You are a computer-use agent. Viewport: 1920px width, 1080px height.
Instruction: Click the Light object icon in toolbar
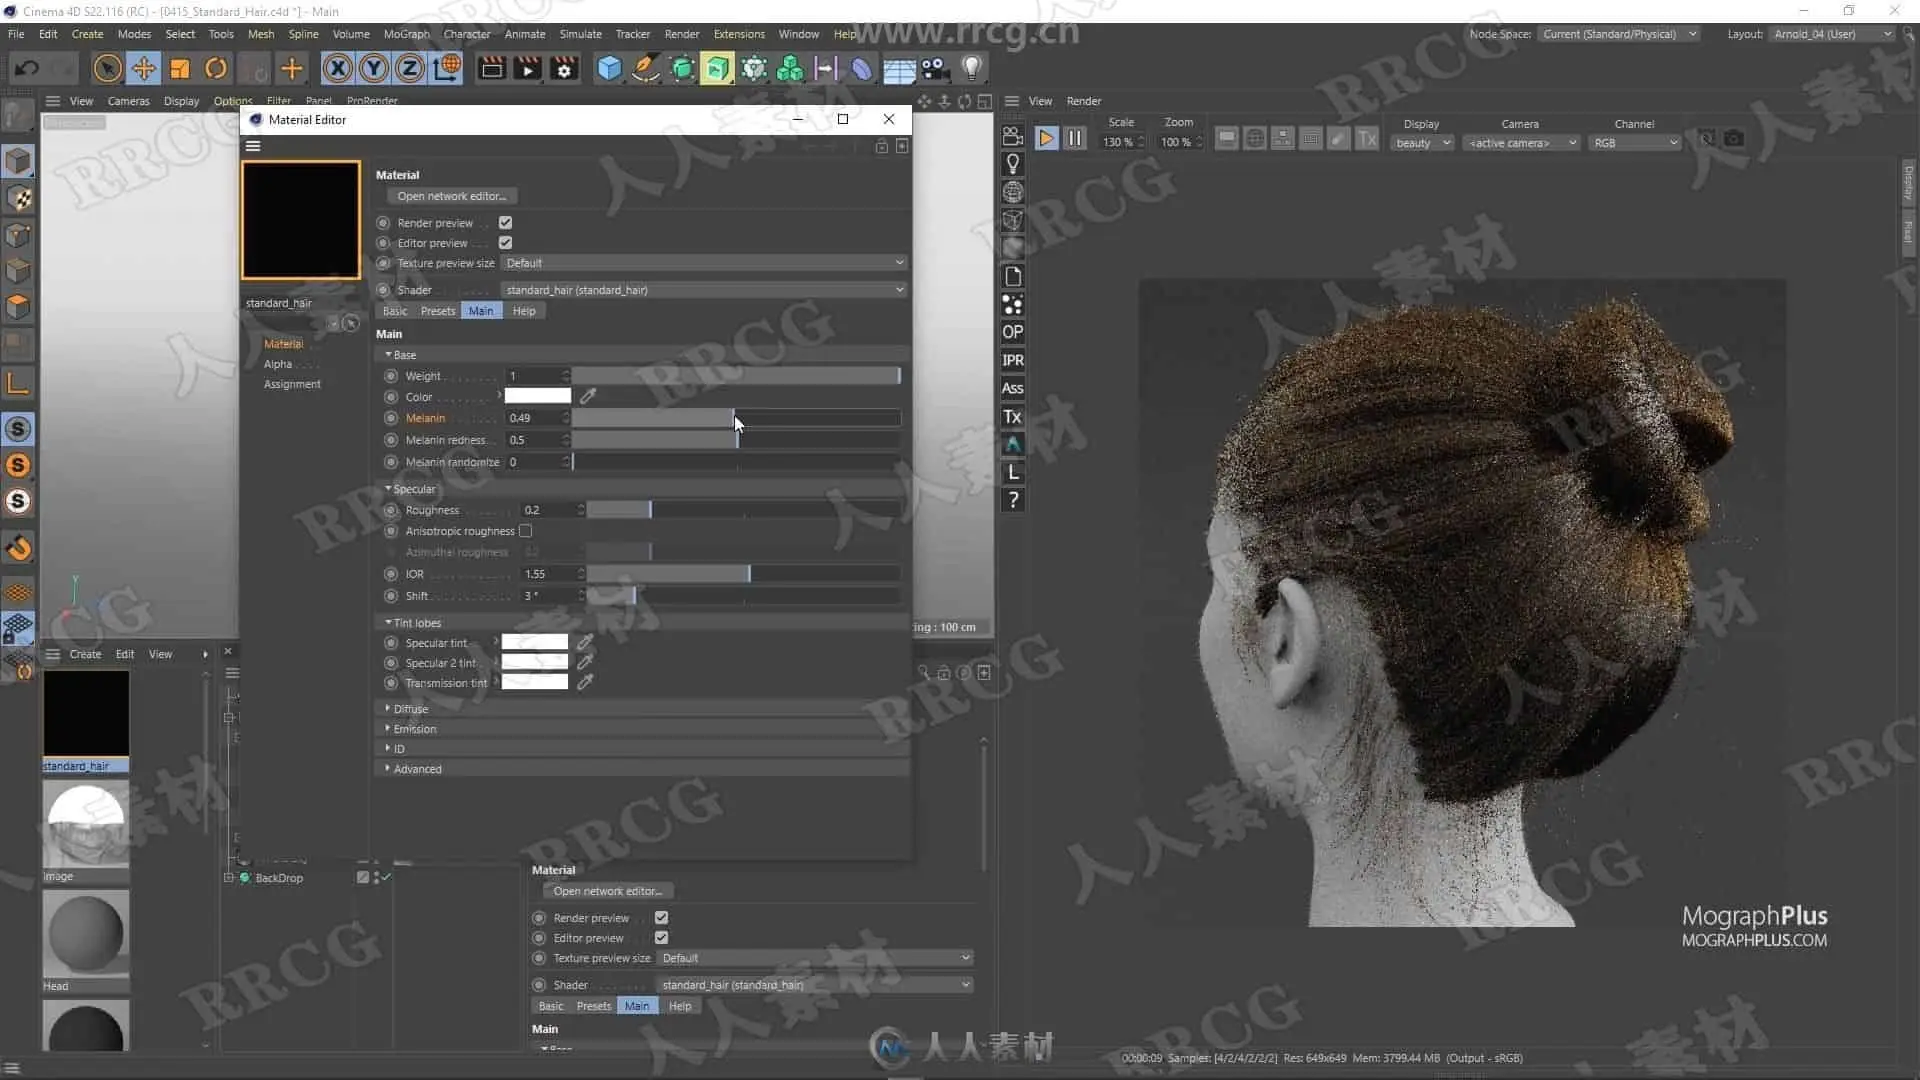point(971,68)
